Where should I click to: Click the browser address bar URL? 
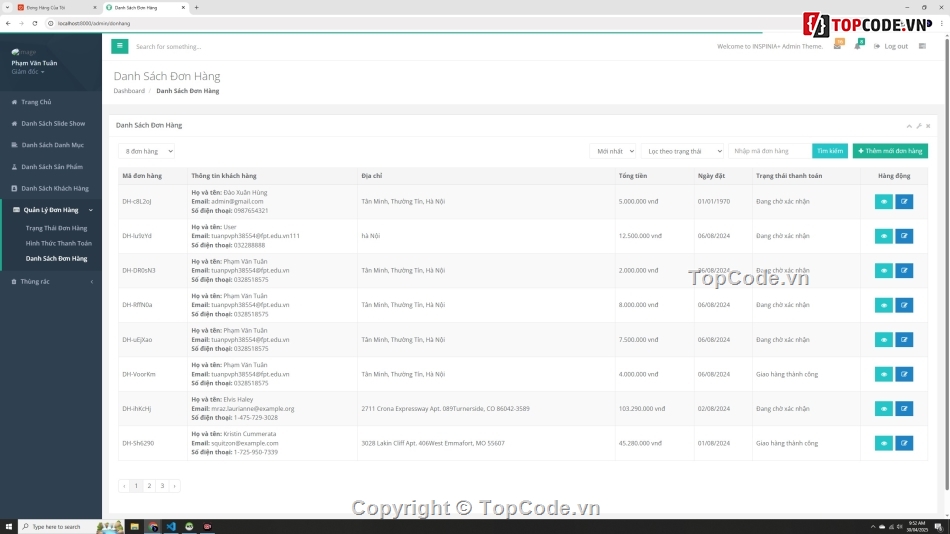94,23
